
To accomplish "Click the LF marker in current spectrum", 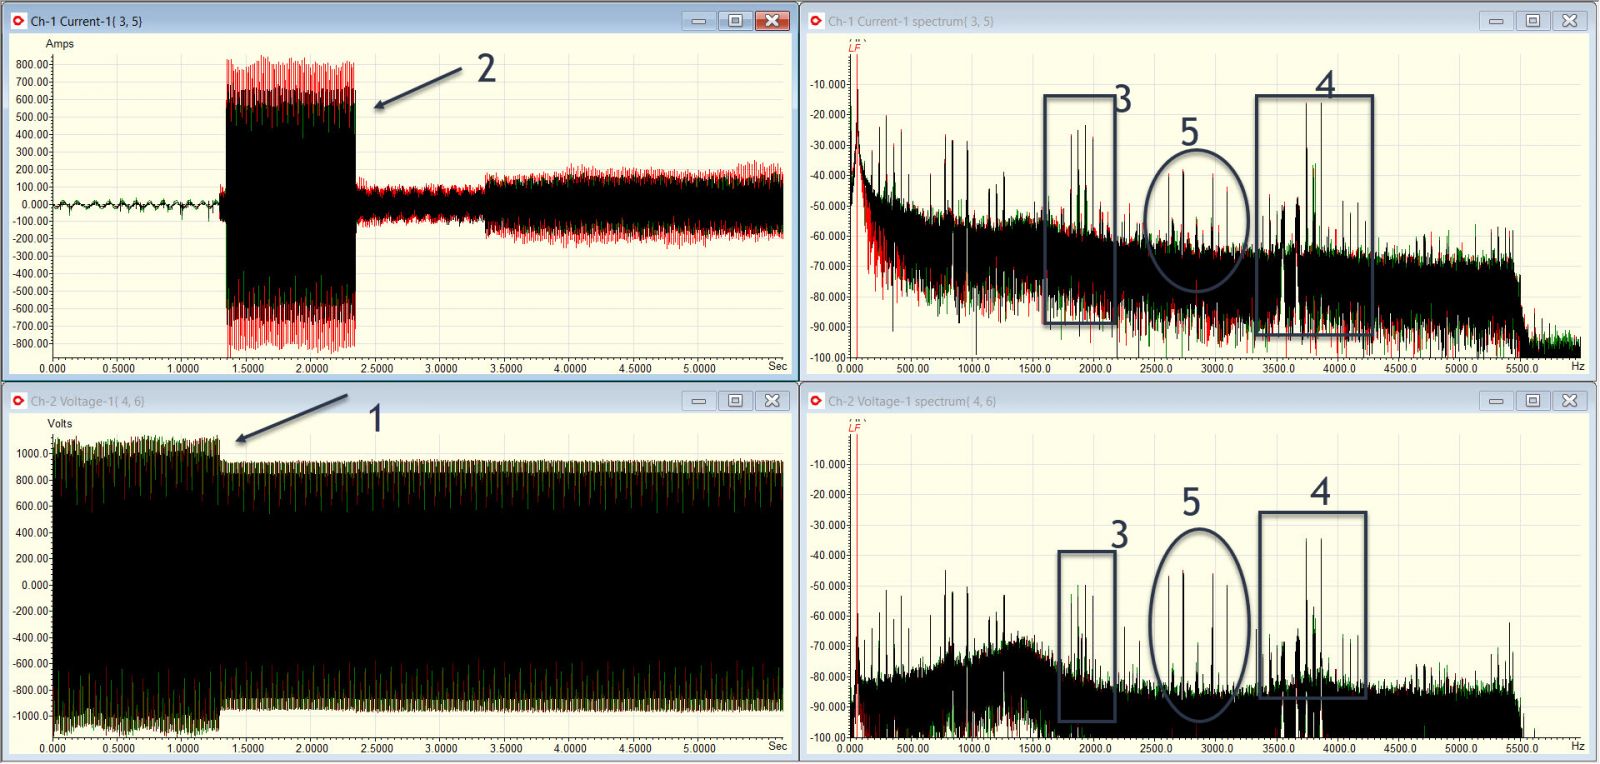I will [855, 47].
